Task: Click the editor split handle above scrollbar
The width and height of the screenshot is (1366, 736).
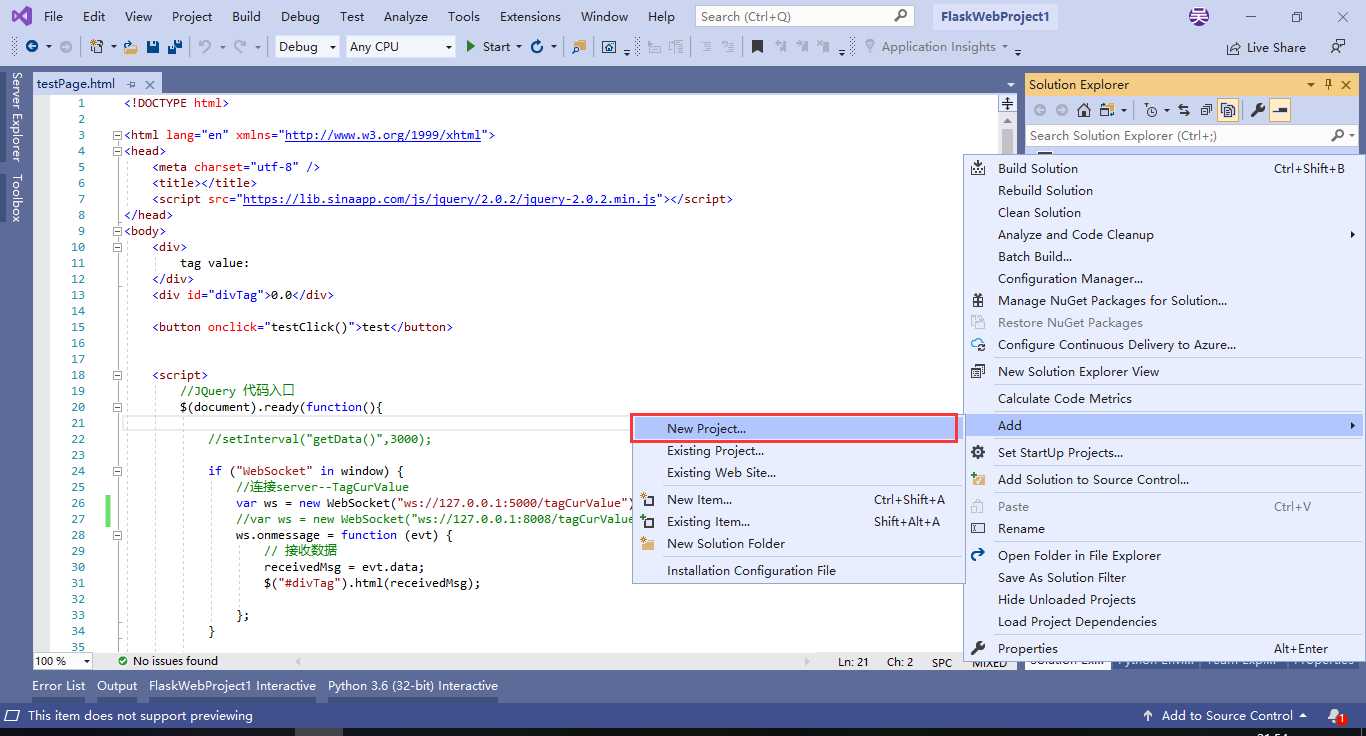Action: click(1008, 104)
